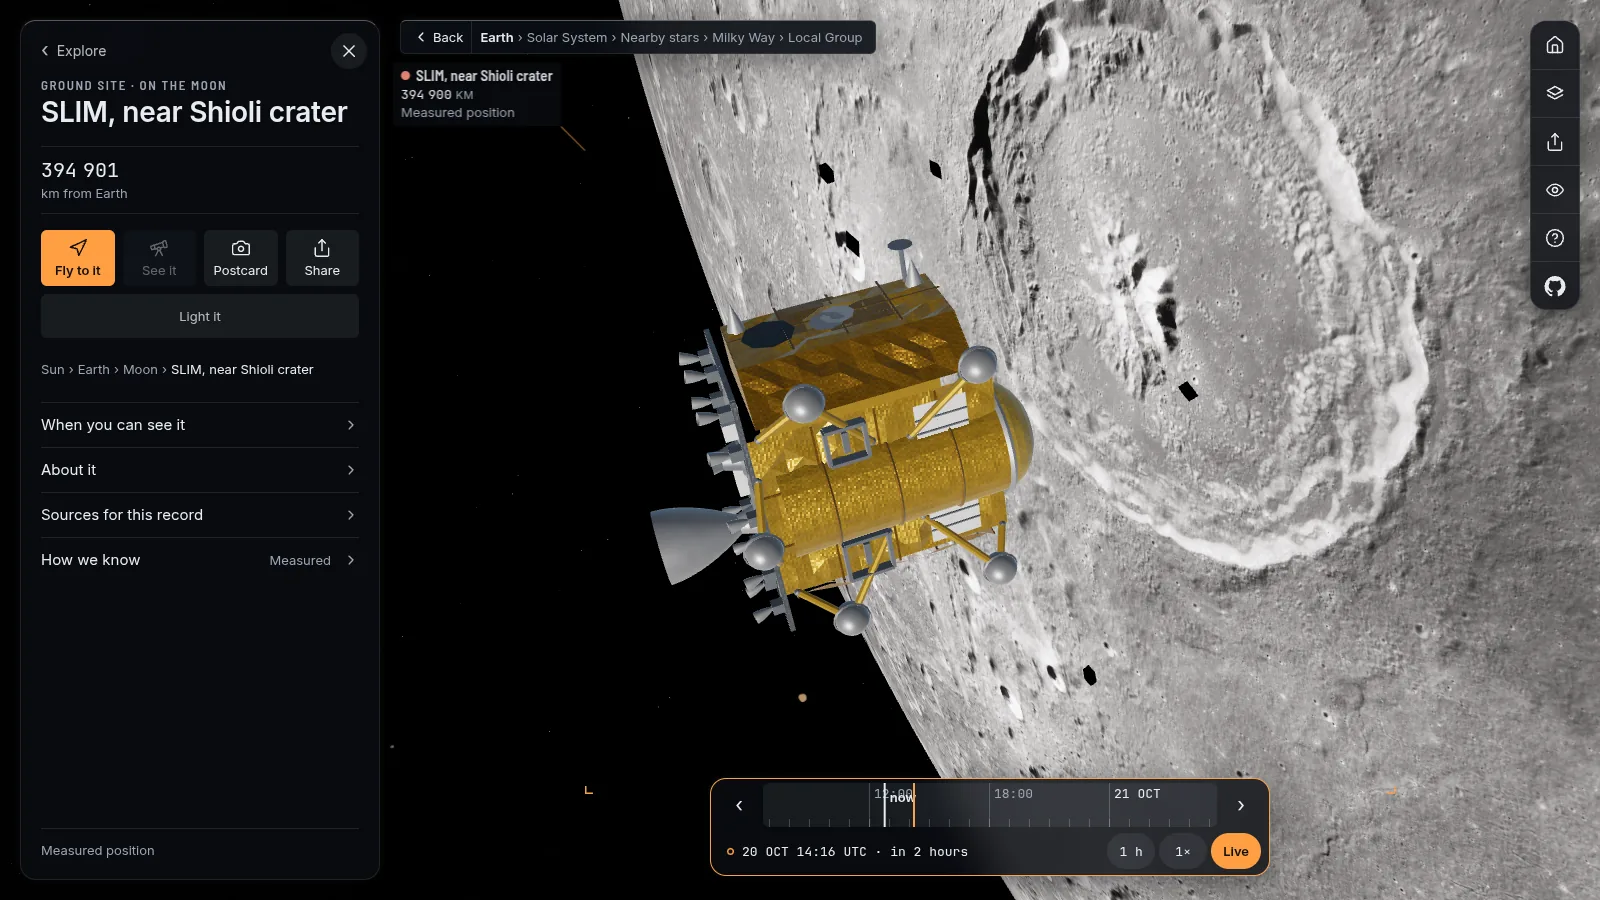Go back to Explore
The image size is (1600, 900).
click(73, 51)
